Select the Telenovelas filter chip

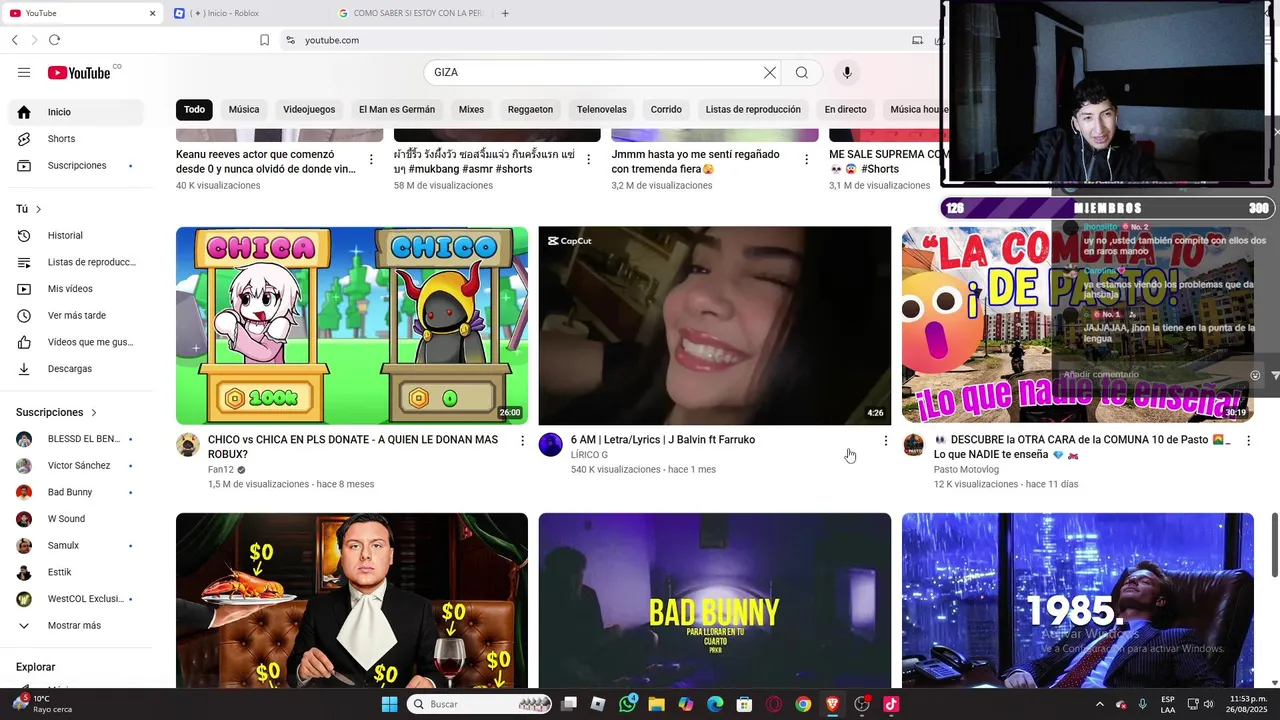pos(602,109)
